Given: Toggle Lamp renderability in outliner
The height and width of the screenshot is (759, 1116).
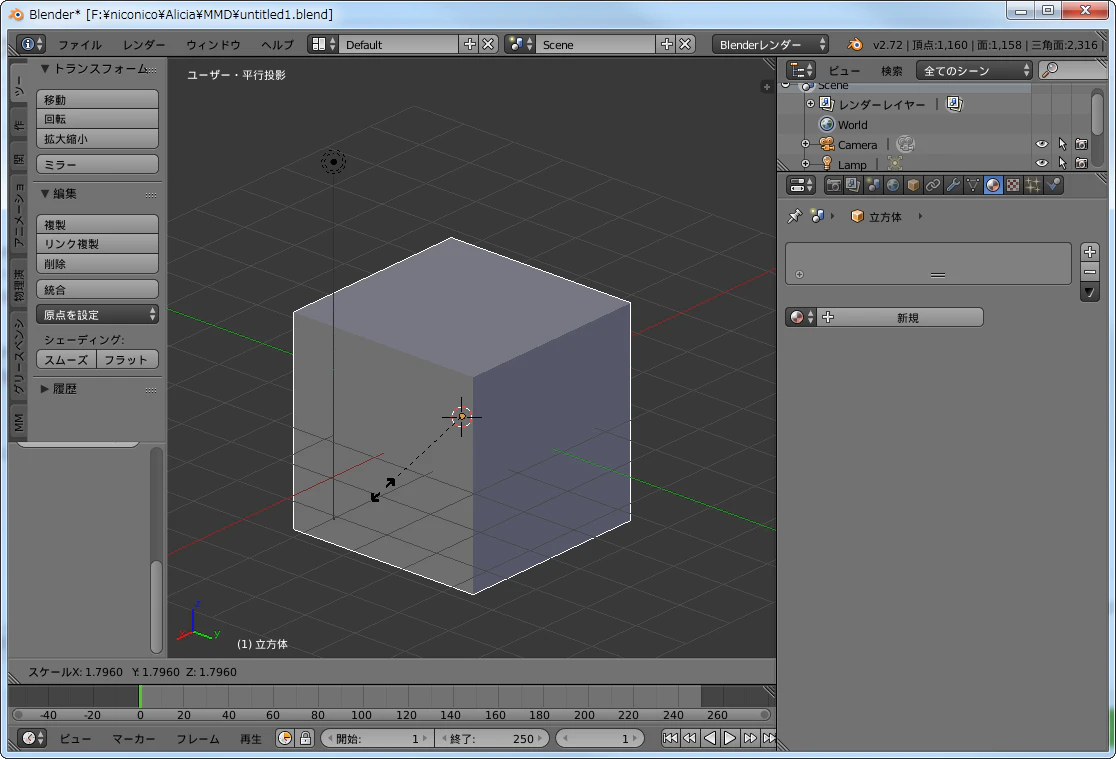Looking at the screenshot, I should (1081, 163).
